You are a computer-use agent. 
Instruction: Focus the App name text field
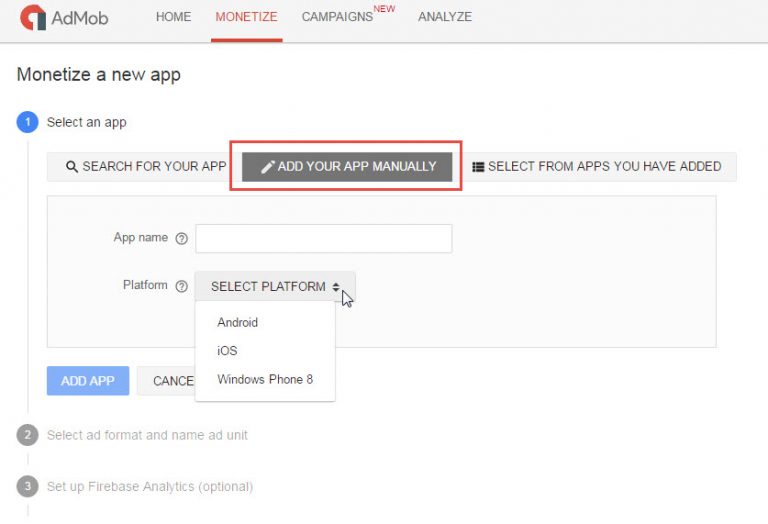tap(323, 239)
